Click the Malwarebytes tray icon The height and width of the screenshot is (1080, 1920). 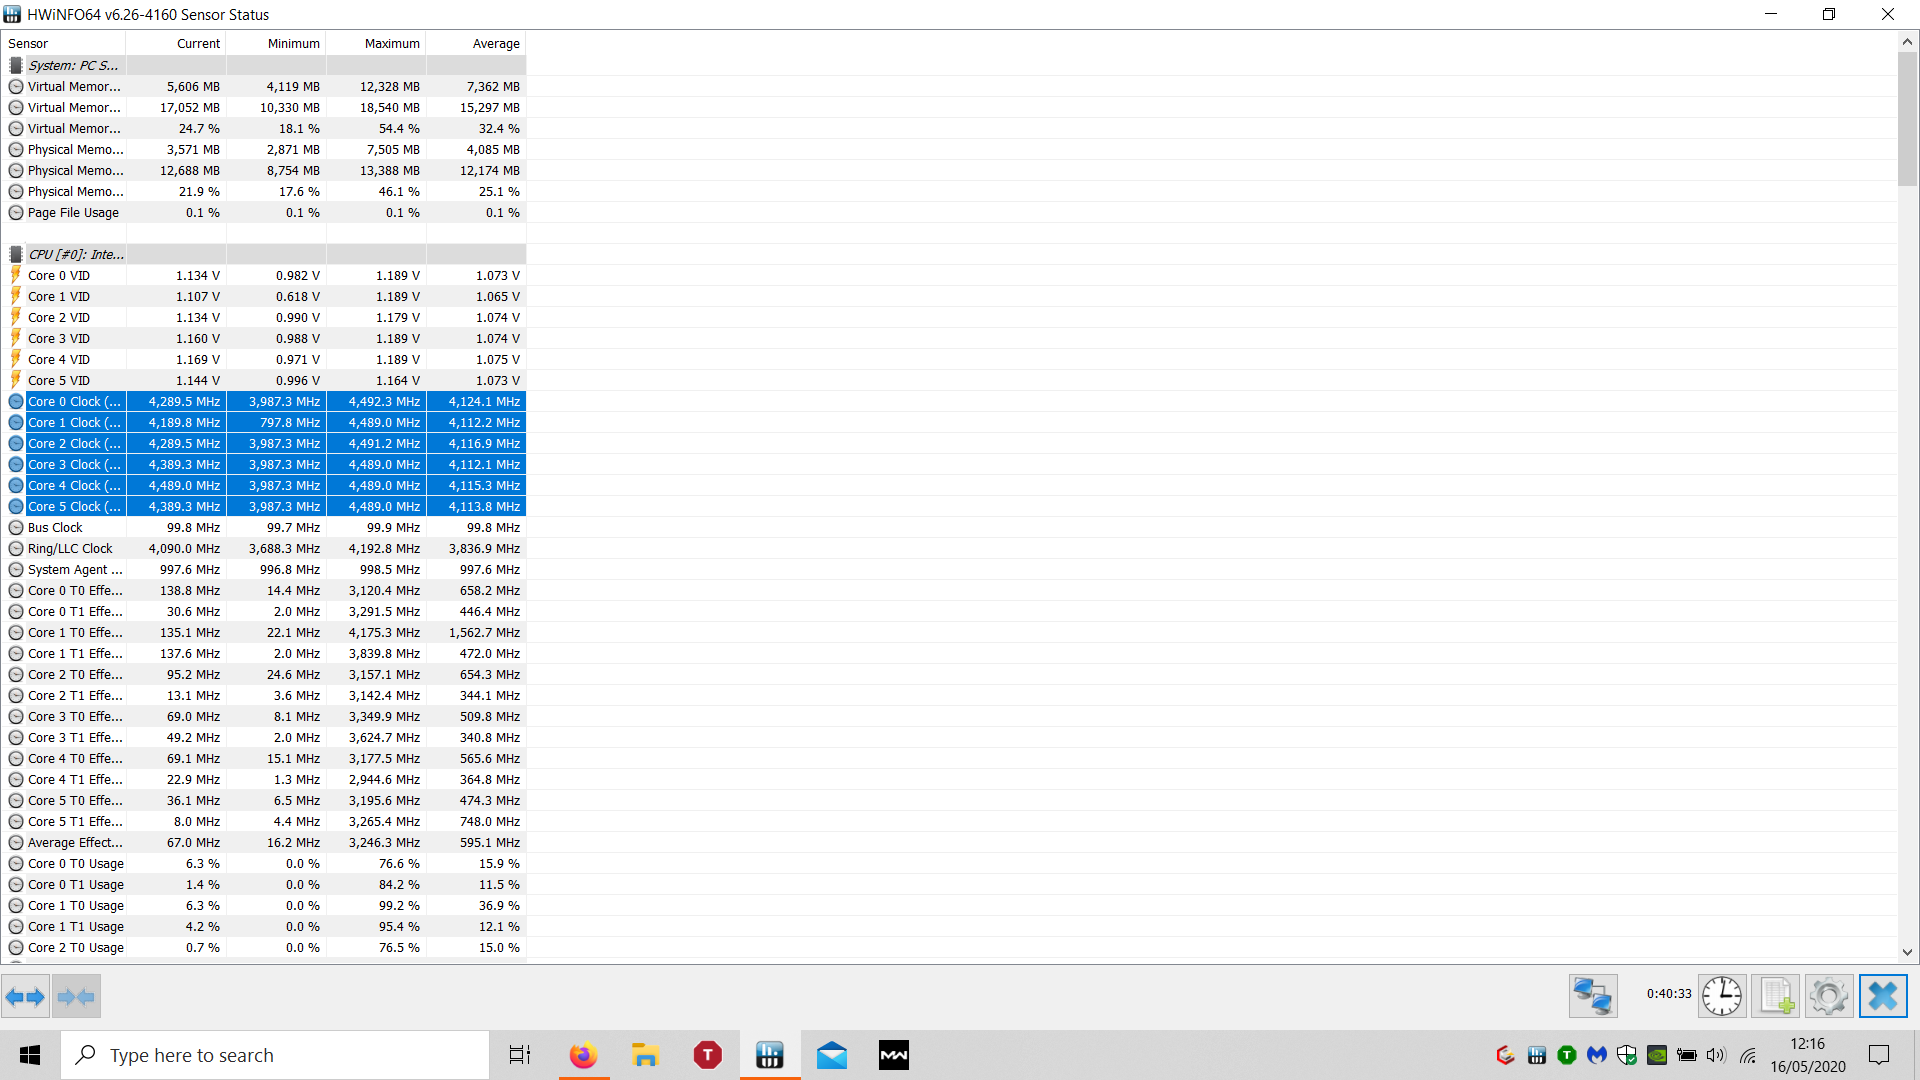1597,1055
